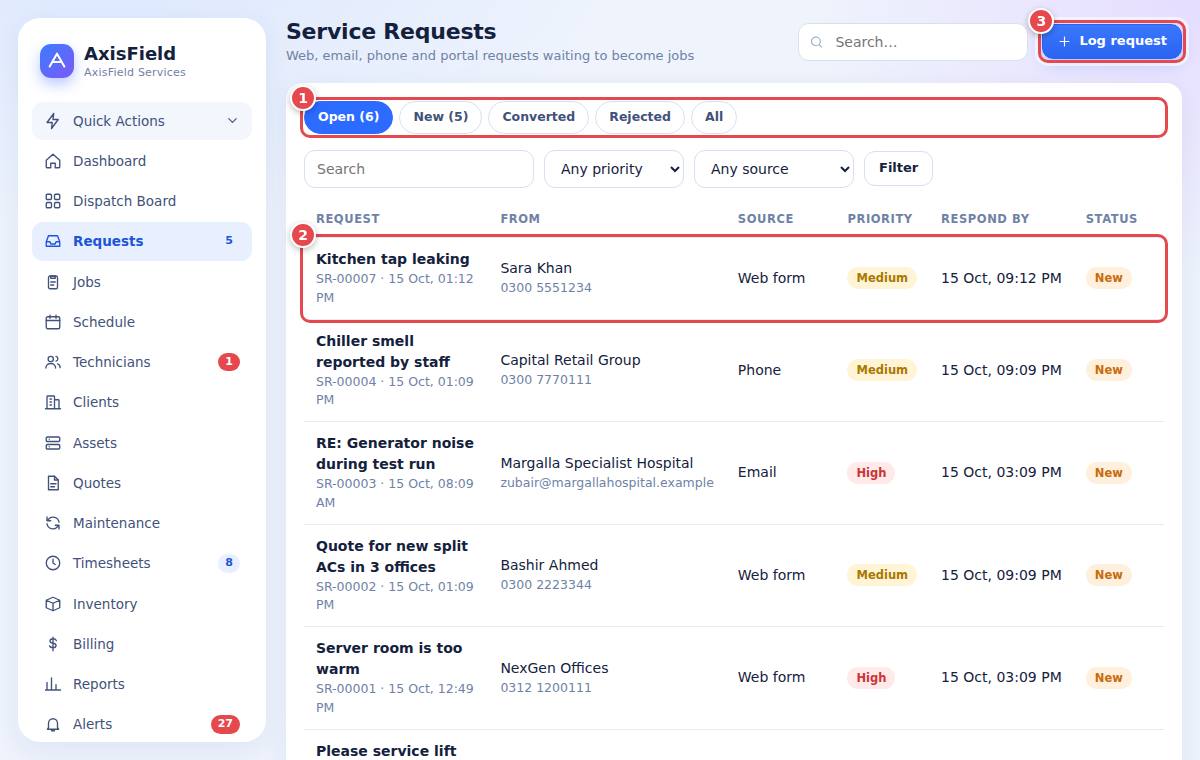The image size is (1200, 760).
Task: Click the Technicians badge showing 1
Action: 229,362
